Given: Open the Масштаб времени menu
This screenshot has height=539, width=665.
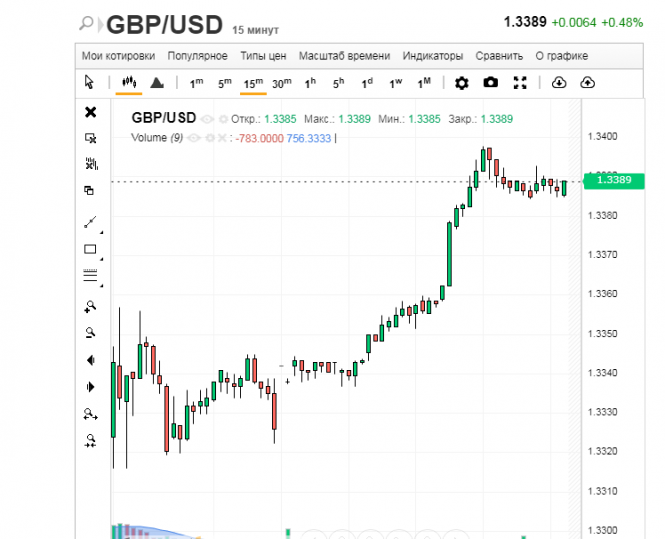Looking at the screenshot, I should coord(344,56).
